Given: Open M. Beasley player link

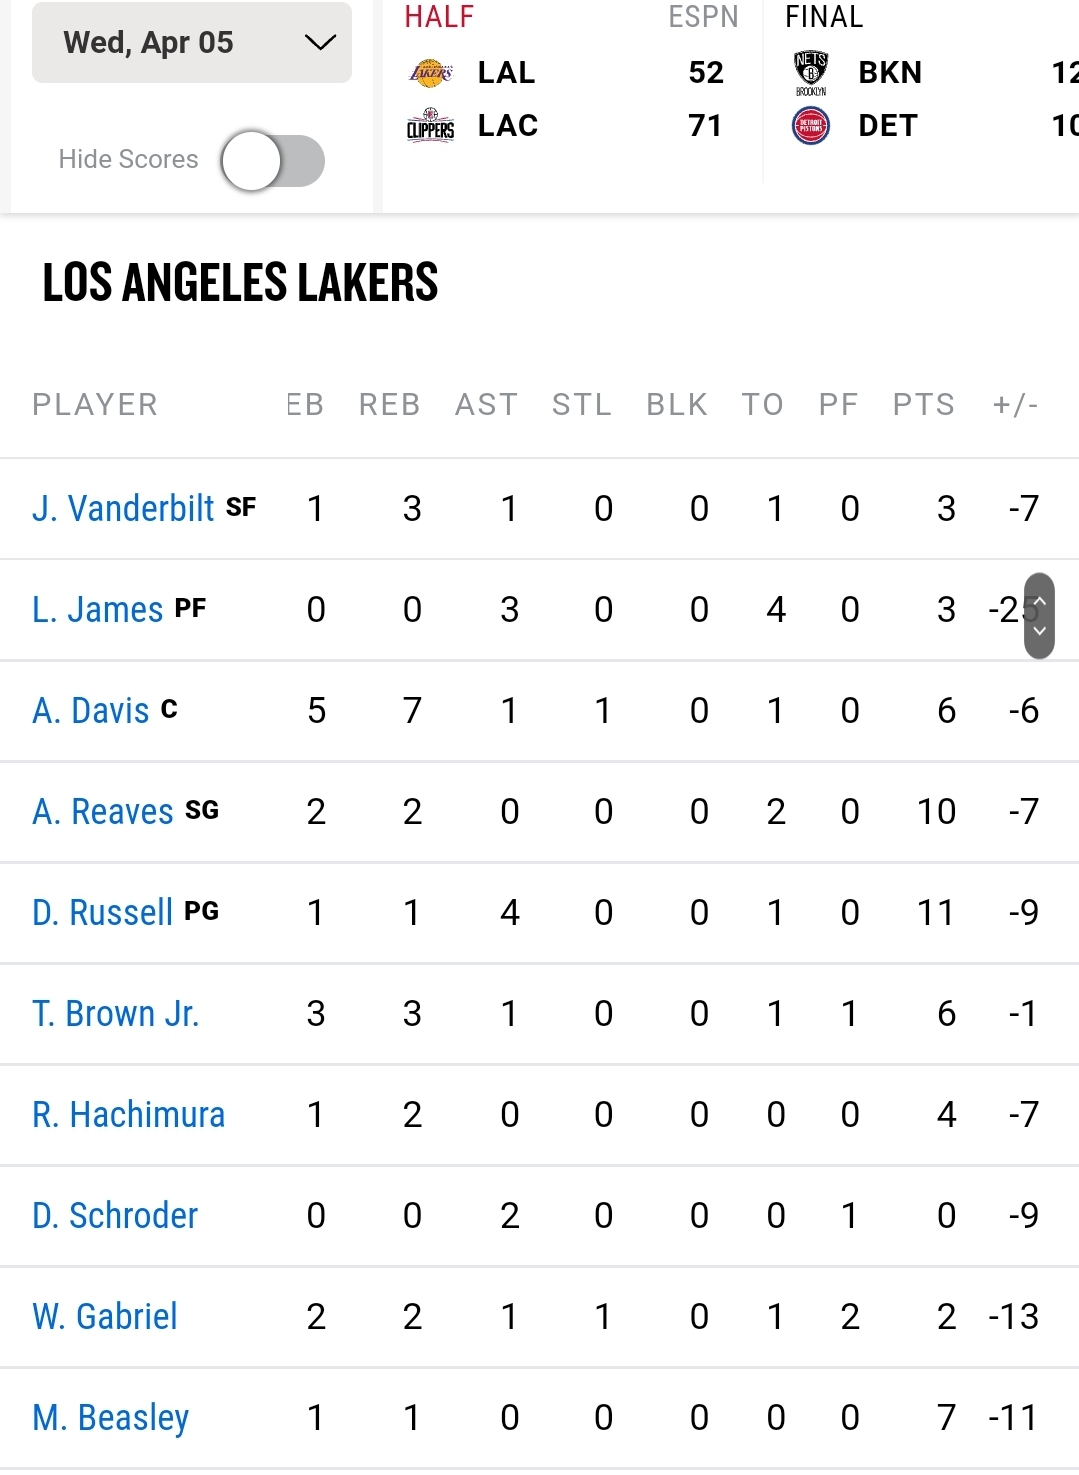Looking at the screenshot, I should pyautogui.click(x=110, y=1417).
